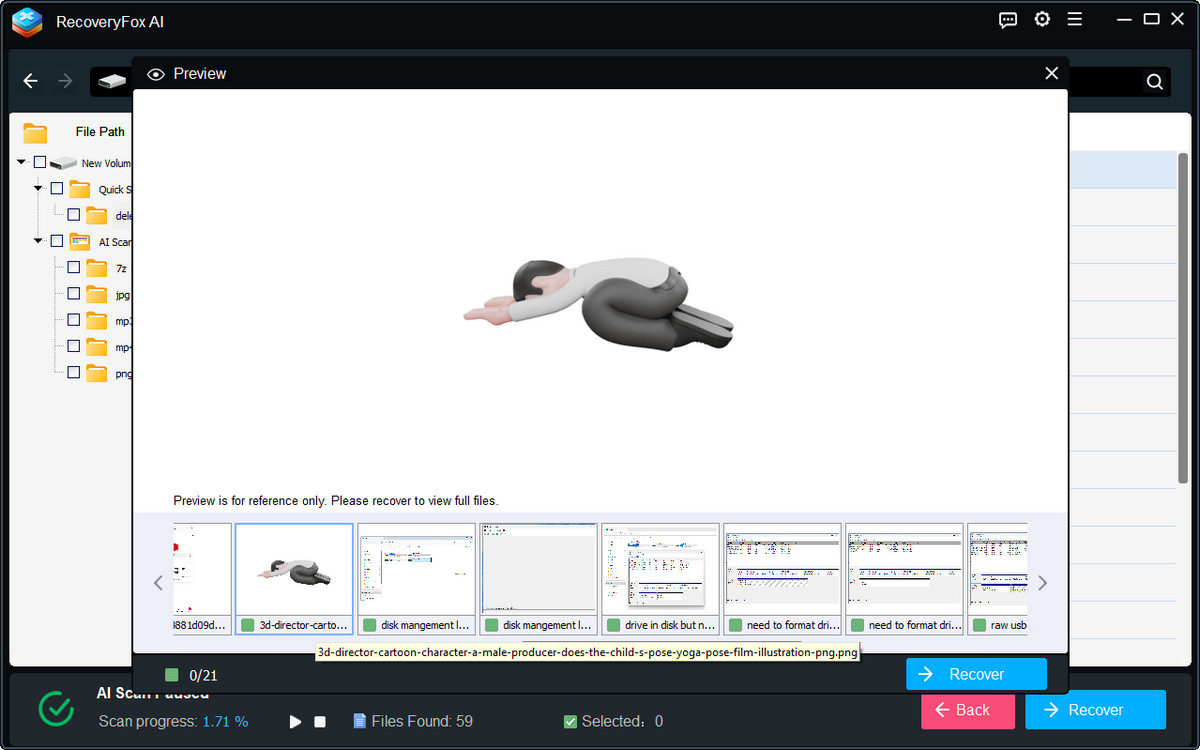Click the drive icon in the path bar
Viewport: 1200px width, 750px height.
pyautogui.click(x=112, y=81)
